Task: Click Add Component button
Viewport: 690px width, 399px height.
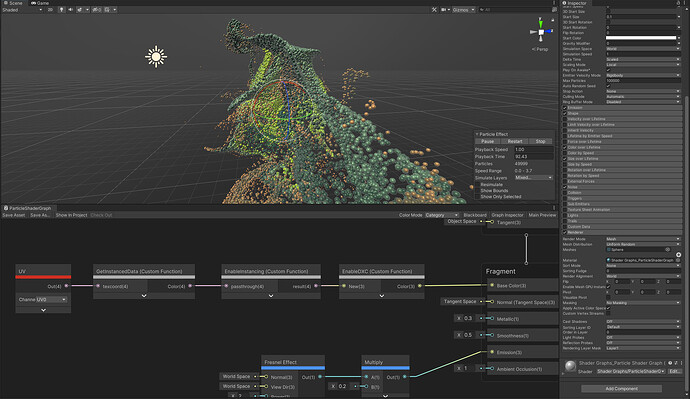Action: (x=621, y=388)
